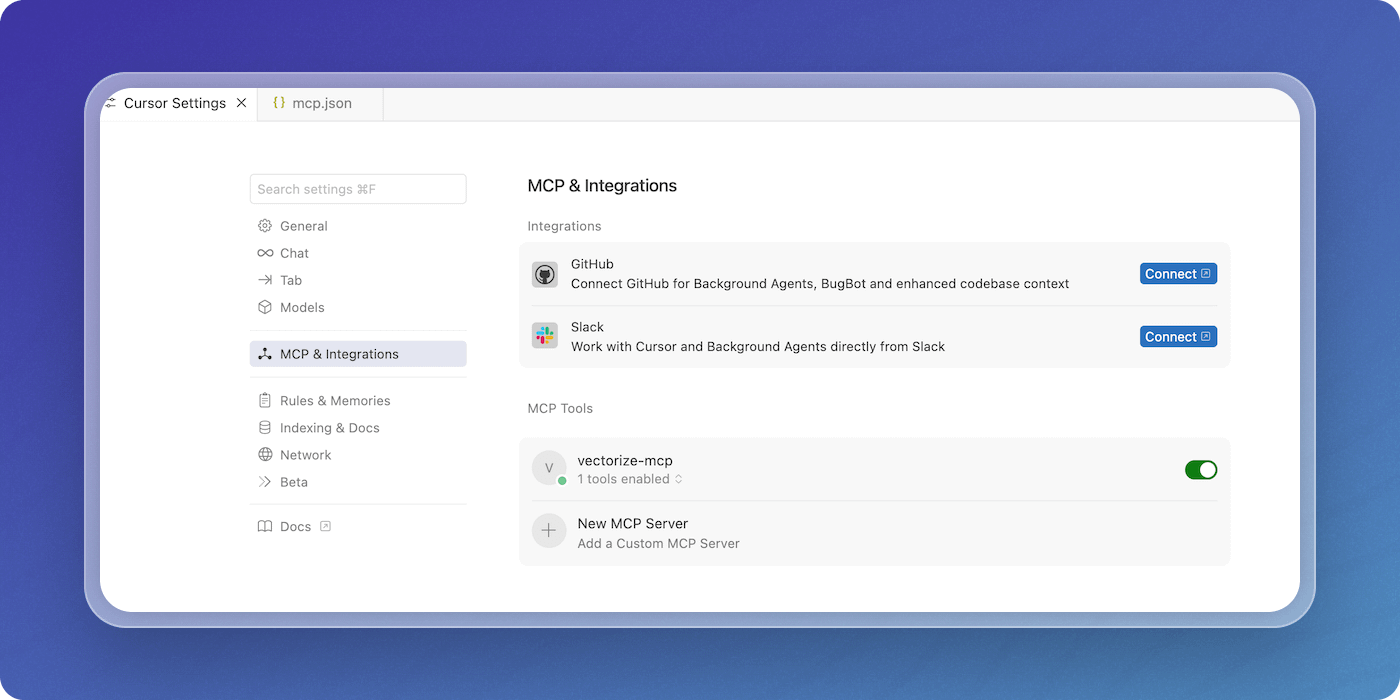Click the external-link icon beside Docs

(325, 526)
